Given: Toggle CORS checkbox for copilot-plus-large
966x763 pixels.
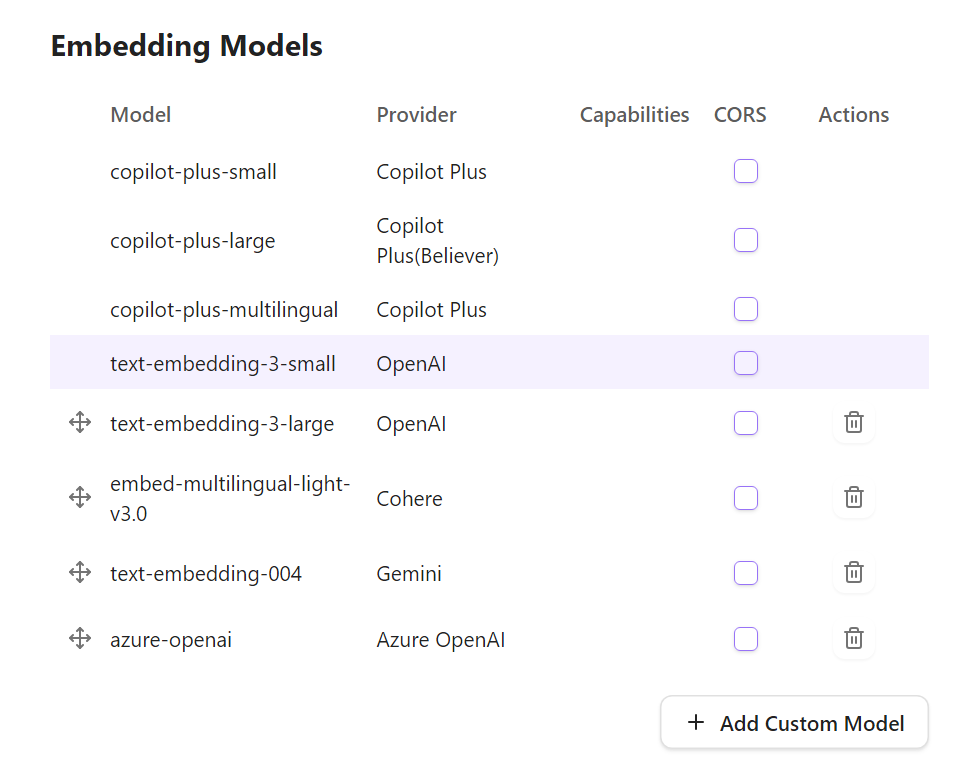Looking at the screenshot, I should tap(746, 240).
